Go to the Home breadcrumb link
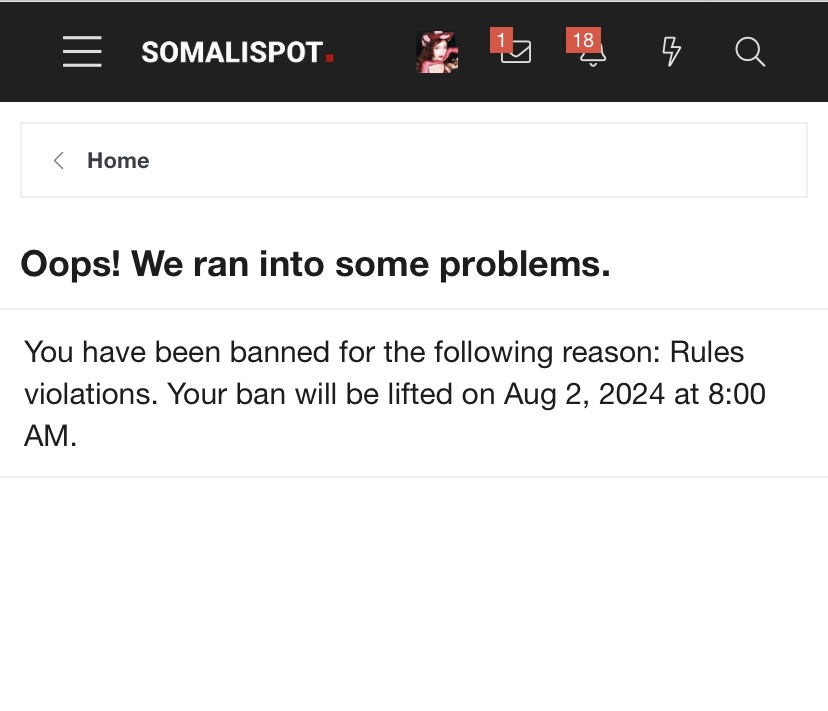 tap(118, 161)
